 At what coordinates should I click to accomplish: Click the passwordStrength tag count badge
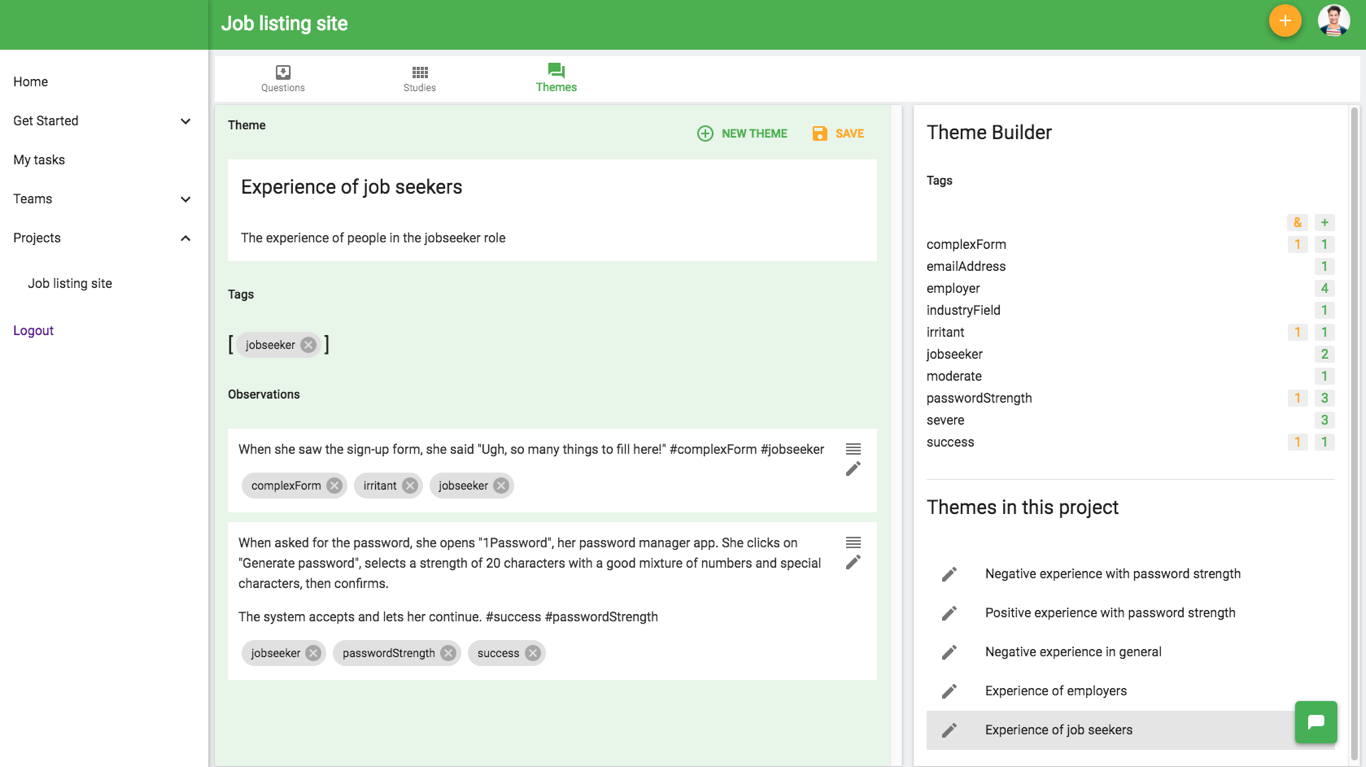[1323, 397]
